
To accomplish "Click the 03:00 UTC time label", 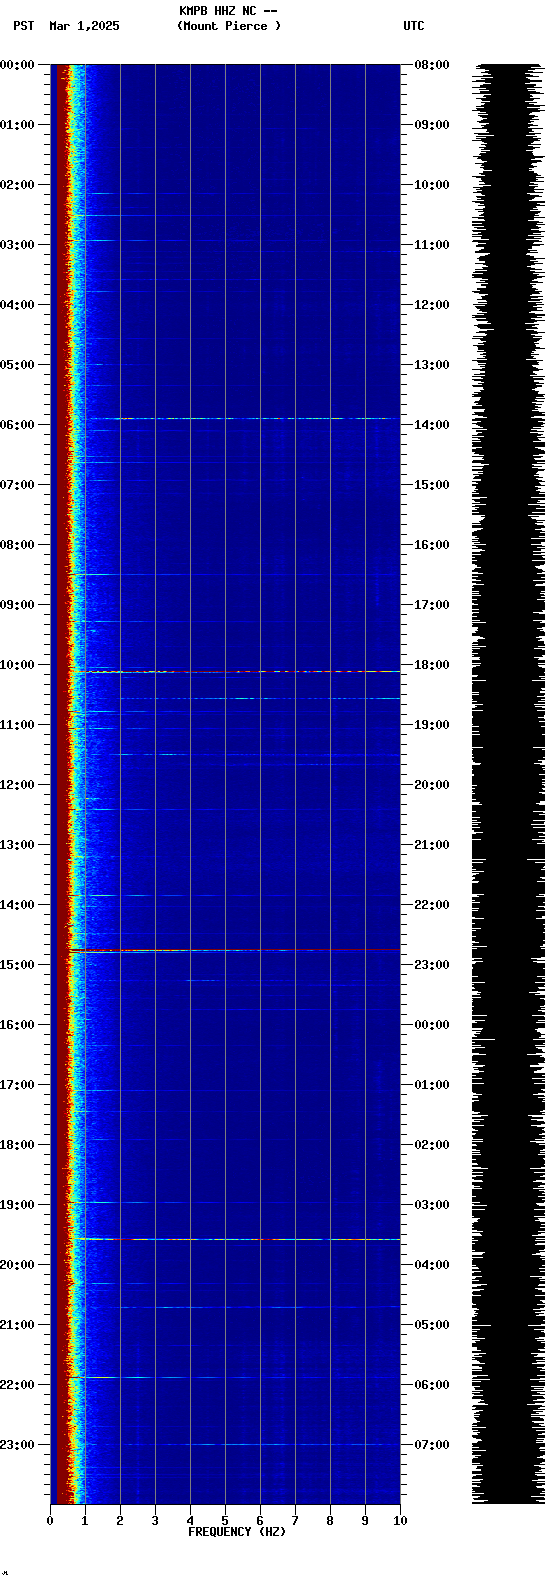I will pyautogui.click(x=431, y=1205).
